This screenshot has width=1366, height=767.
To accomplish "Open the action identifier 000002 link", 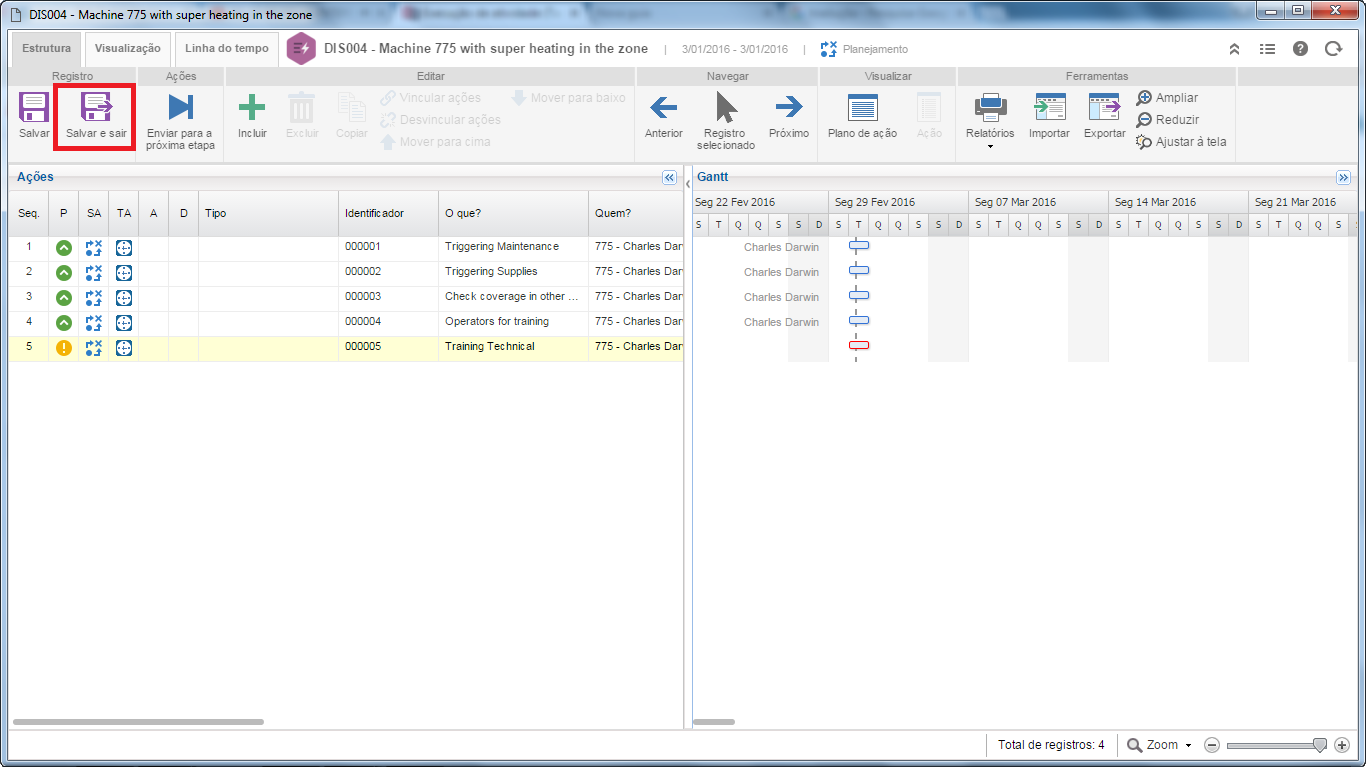I will pos(363,271).
